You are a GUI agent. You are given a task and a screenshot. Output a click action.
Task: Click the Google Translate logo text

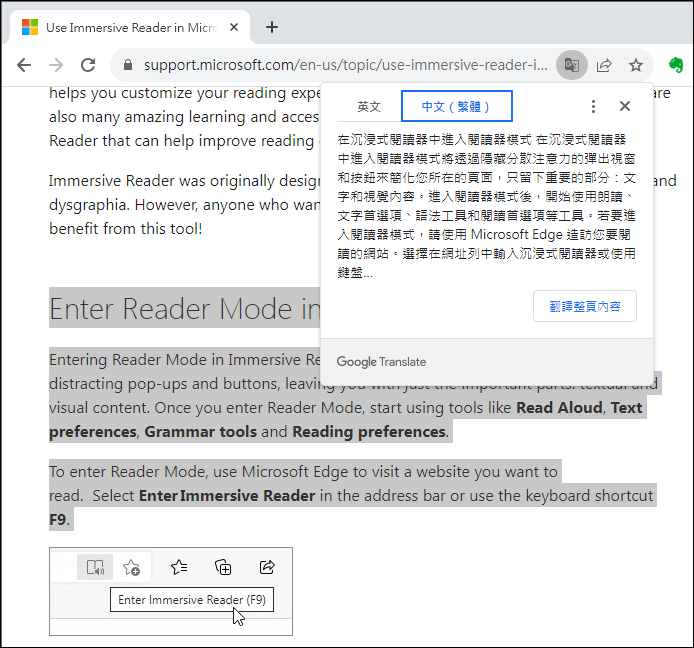381,362
